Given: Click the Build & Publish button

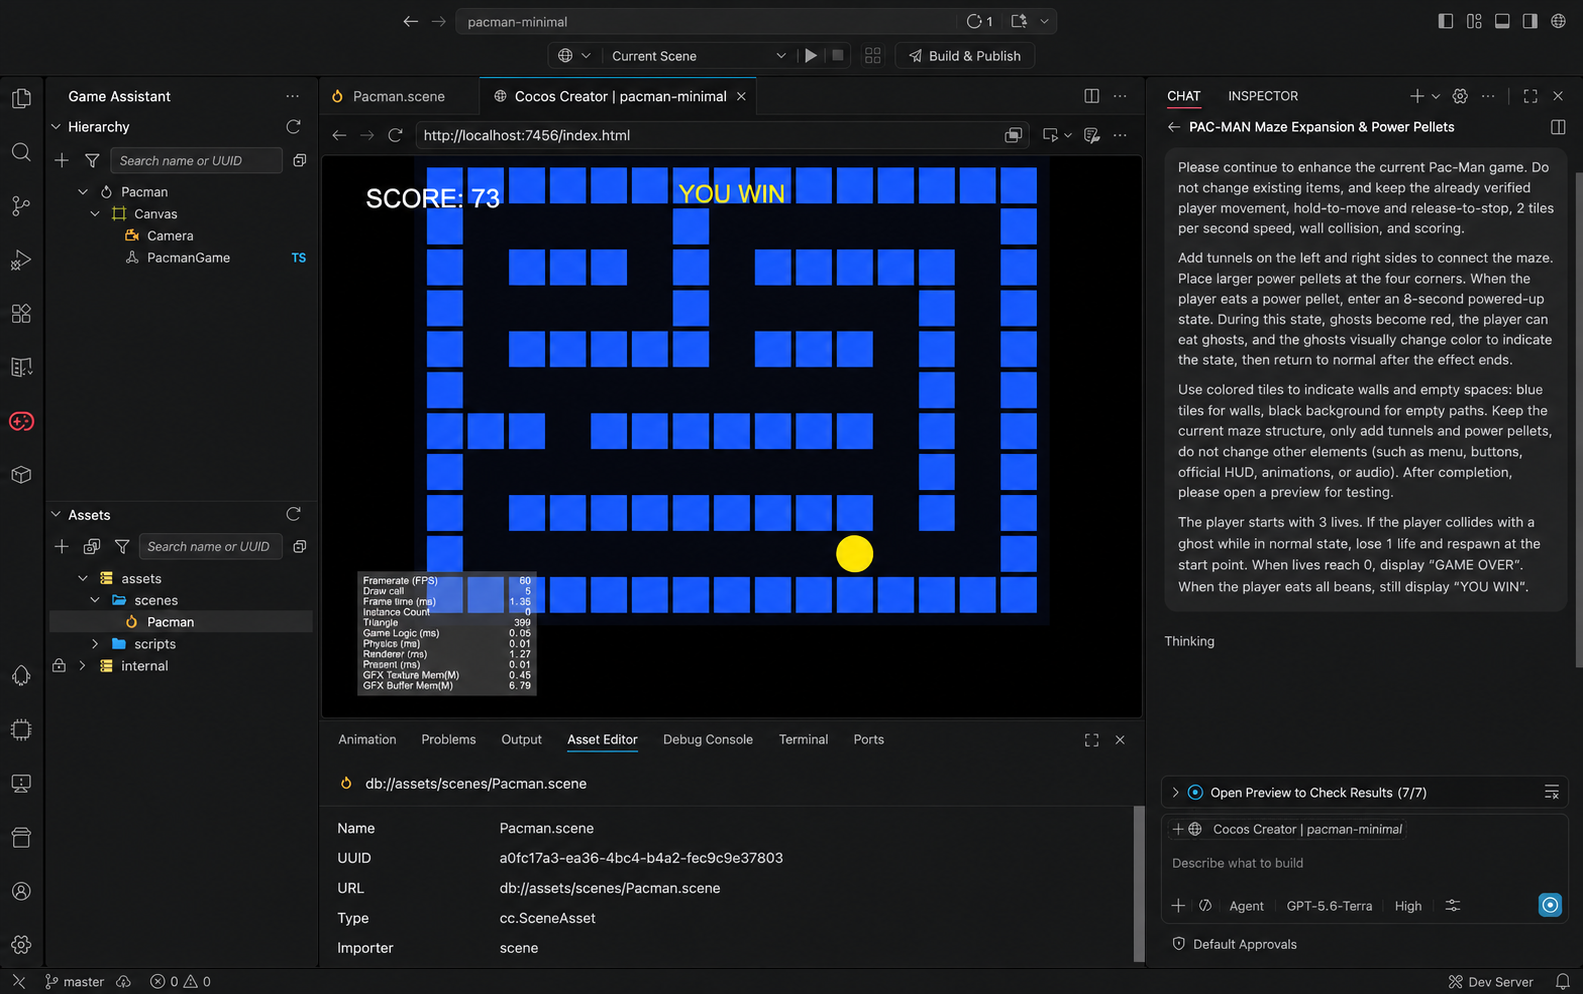Looking at the screenshot, I should pos(964,56).
